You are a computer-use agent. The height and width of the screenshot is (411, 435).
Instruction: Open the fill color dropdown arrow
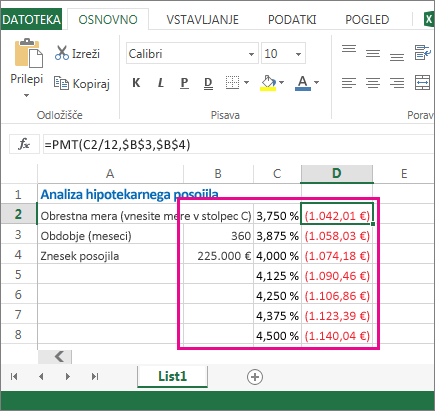[x=282, y=82]
